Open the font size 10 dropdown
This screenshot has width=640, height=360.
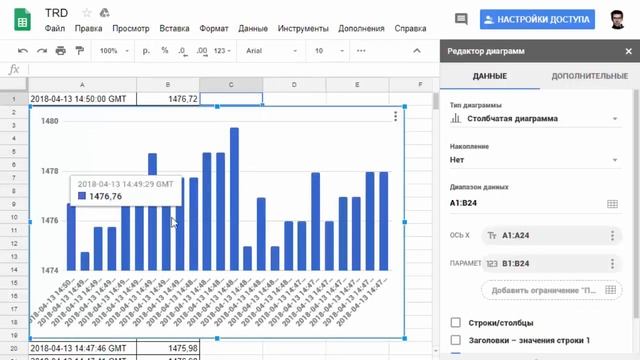pyautogui.click(x=329, y=51)
